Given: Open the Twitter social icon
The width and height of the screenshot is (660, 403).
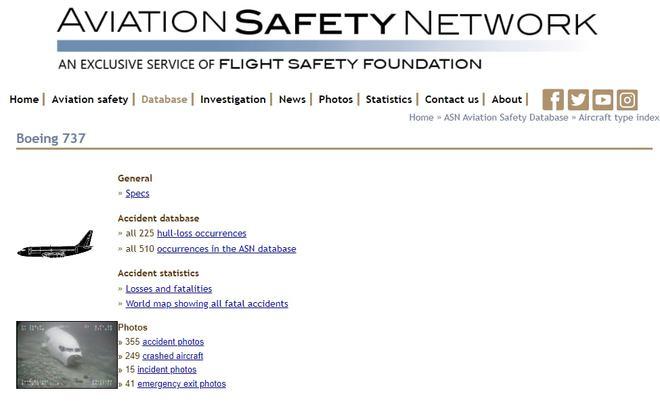Looking at the screenshot, I should tap(578, 99).
